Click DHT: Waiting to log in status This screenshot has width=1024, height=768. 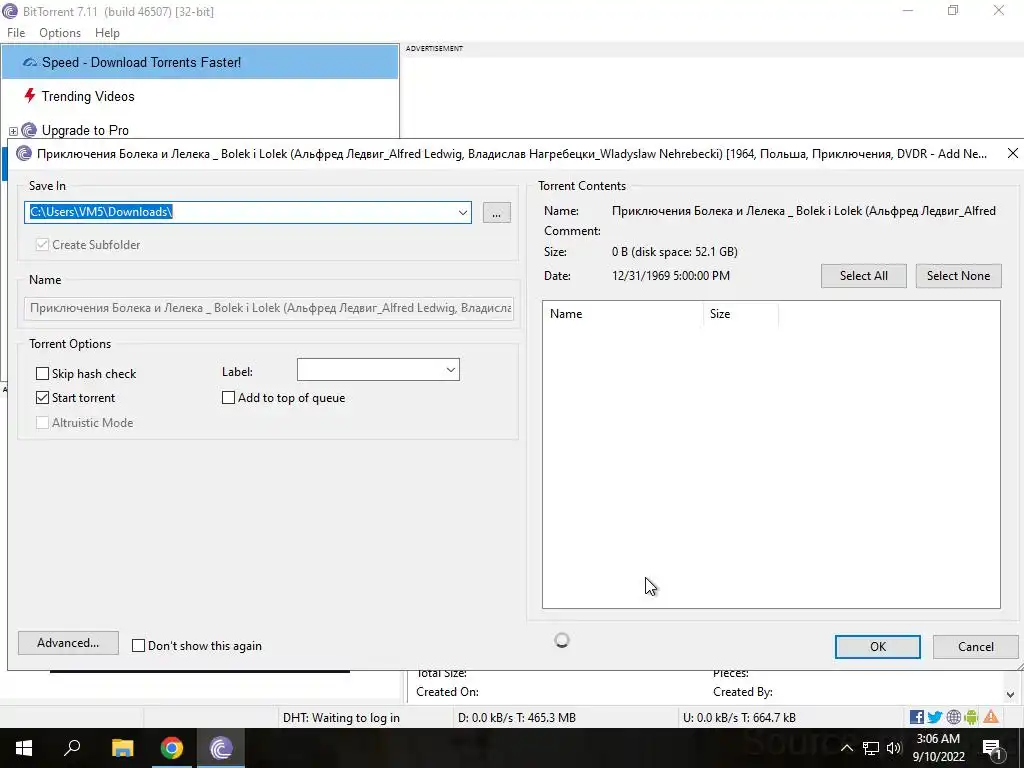click(341, 718)
